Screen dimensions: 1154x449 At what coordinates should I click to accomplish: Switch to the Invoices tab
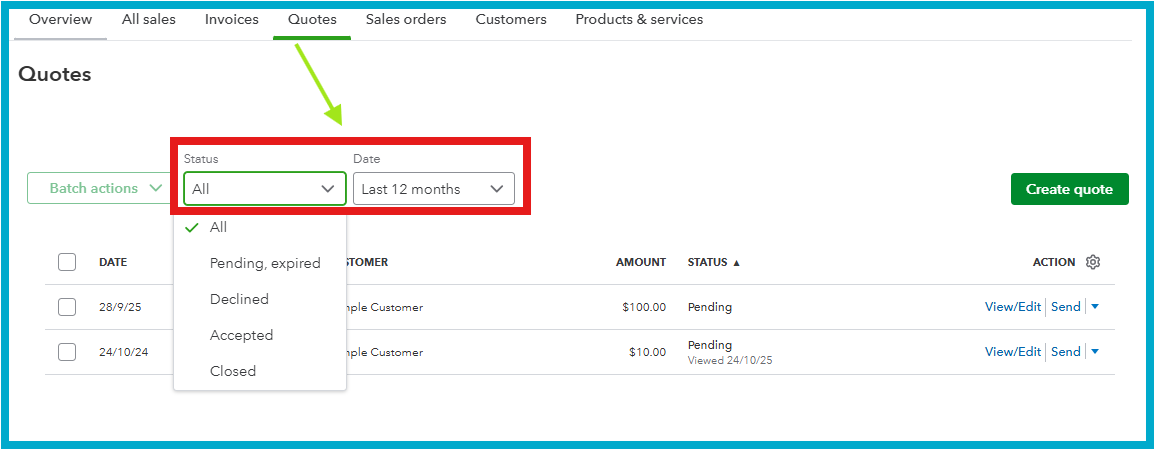point(231,19)
